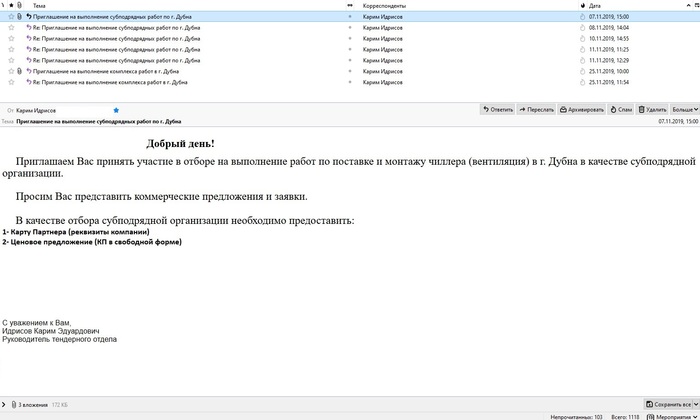Image resolution: width=700 pixels, height=420 pixels.
Task: Click sender name Карим Идрисов in header
Action: point(36,110)
